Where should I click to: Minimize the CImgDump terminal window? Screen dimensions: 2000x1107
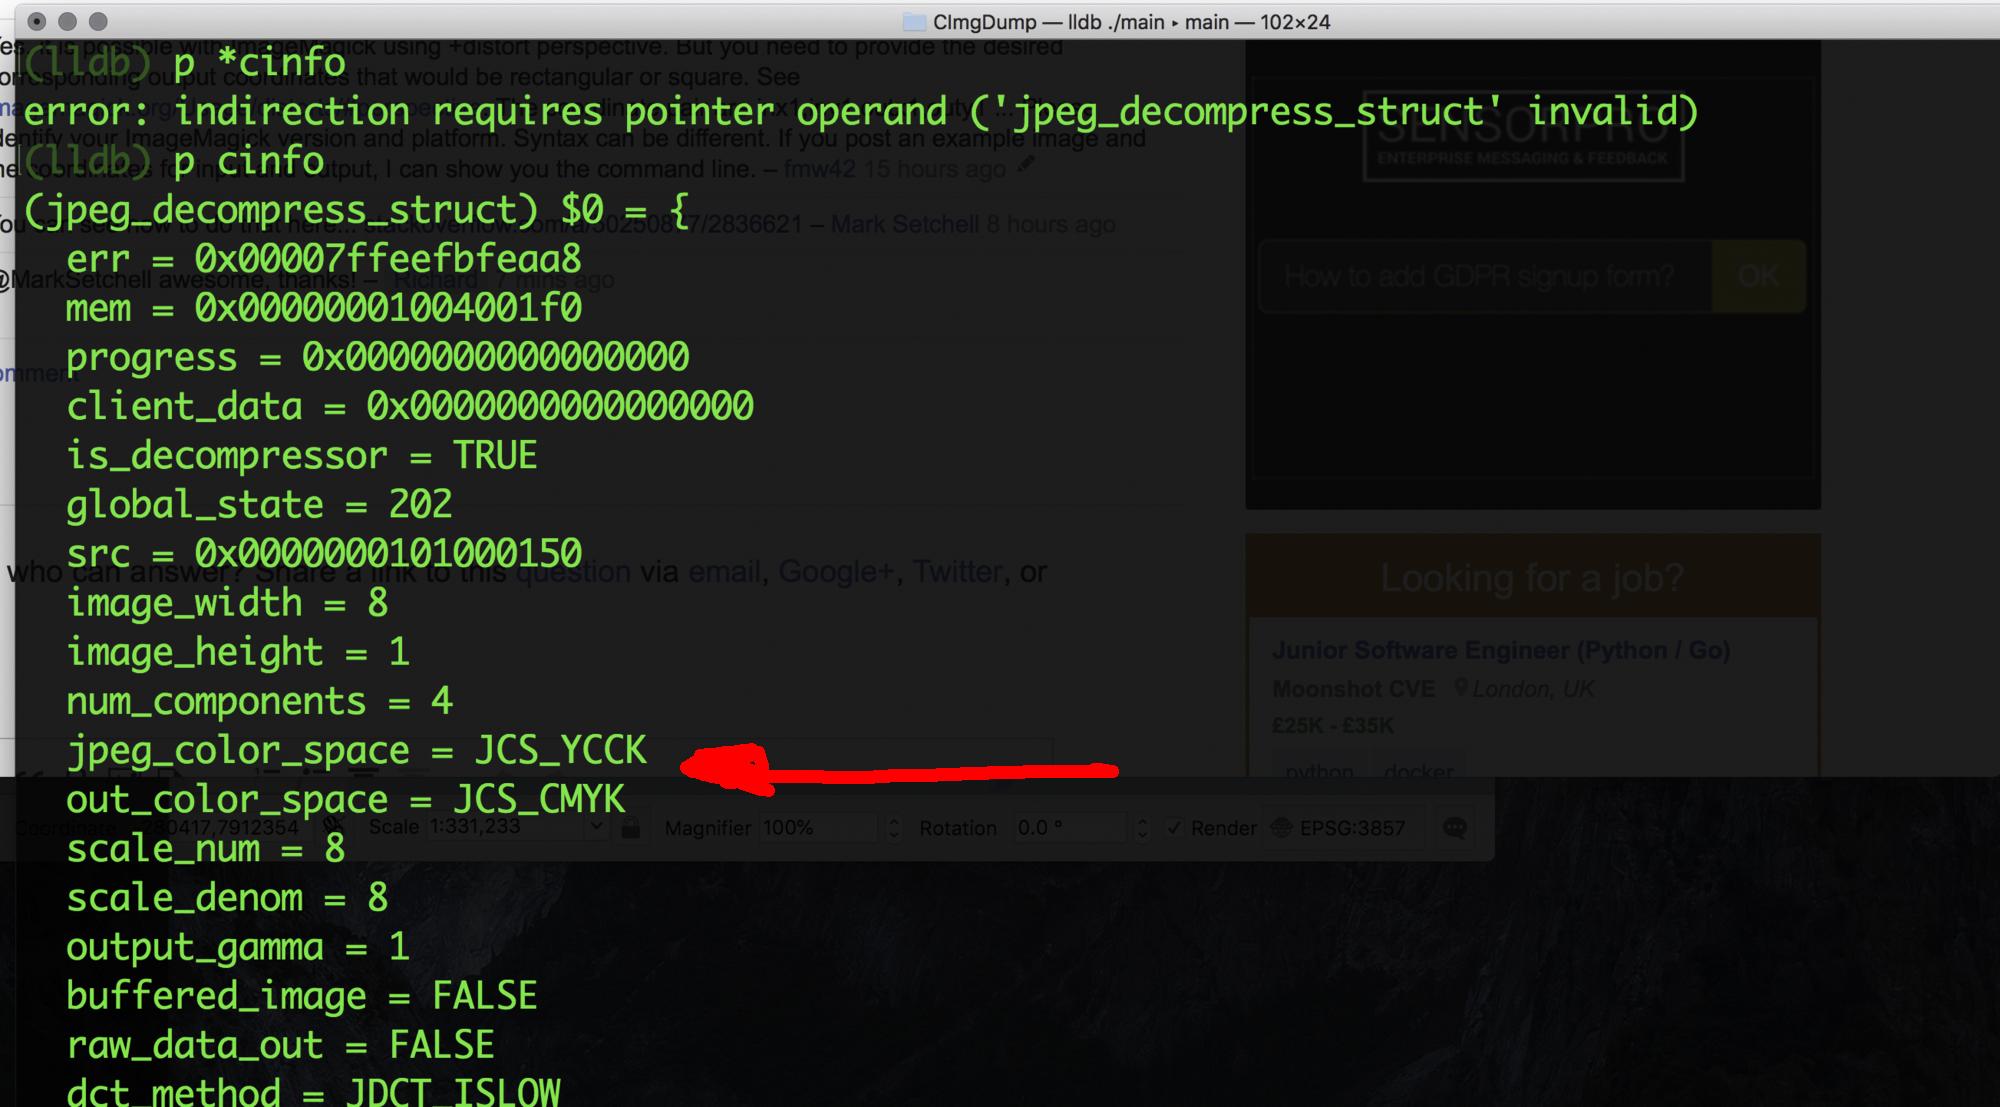[x=67, y=21]
